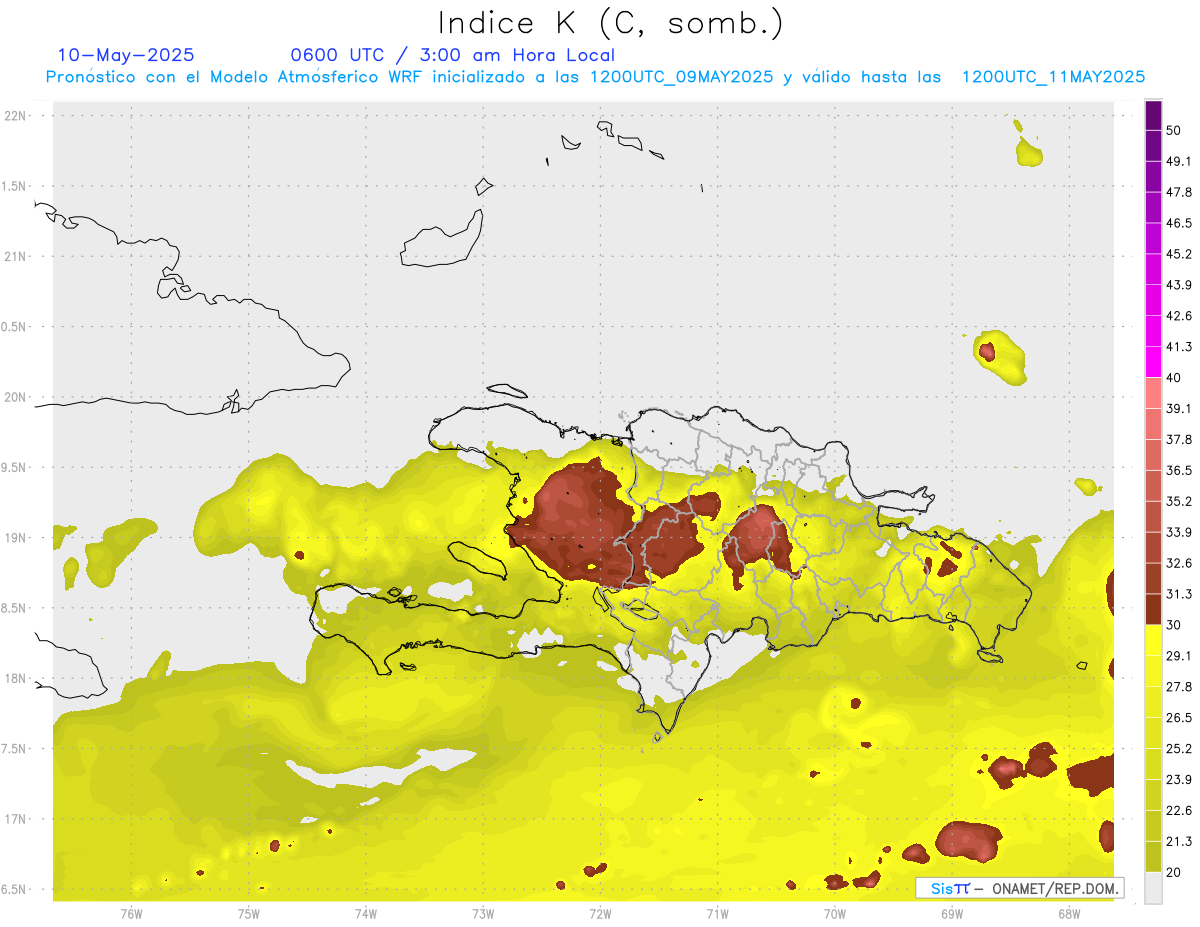Click the "21.3" value on color scale

pos(1179,841)
